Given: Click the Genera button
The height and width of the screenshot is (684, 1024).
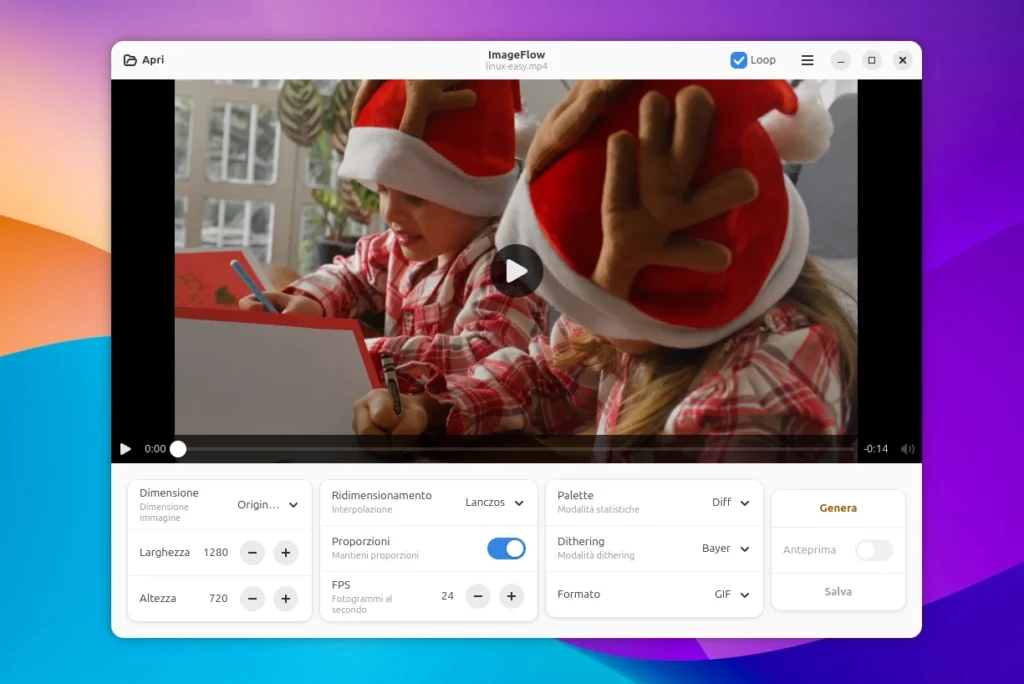Looking at the screenshot, I should (x=838, y=508).
